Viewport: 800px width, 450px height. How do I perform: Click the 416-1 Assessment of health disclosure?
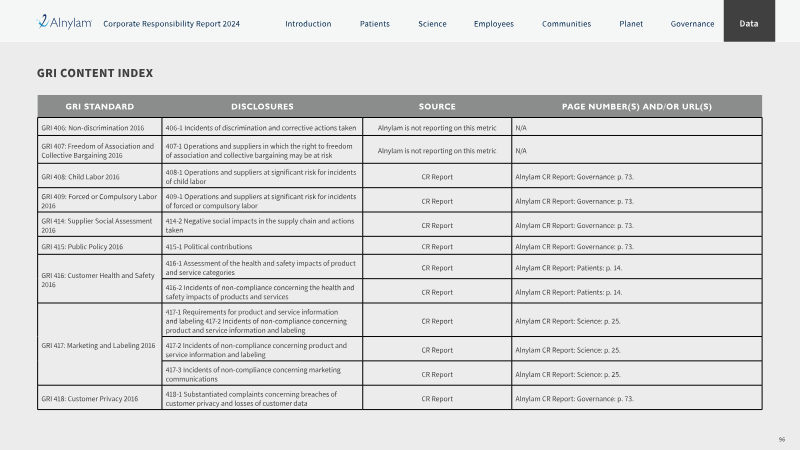tap(261, 267)
